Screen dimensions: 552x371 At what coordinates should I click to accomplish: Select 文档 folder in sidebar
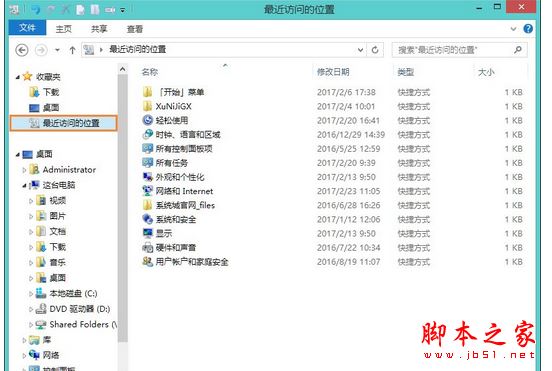pyautogui.click(x=57, y=232)
